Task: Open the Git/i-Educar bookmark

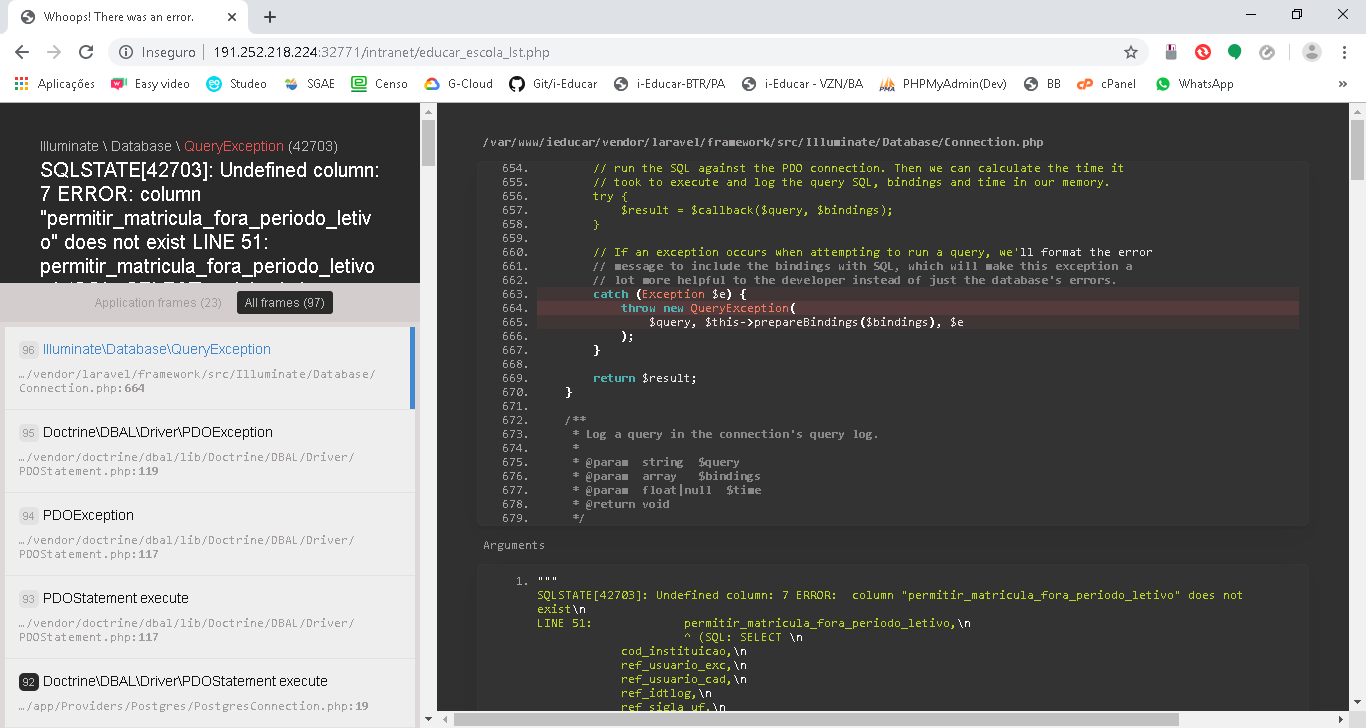Action: 553,84
